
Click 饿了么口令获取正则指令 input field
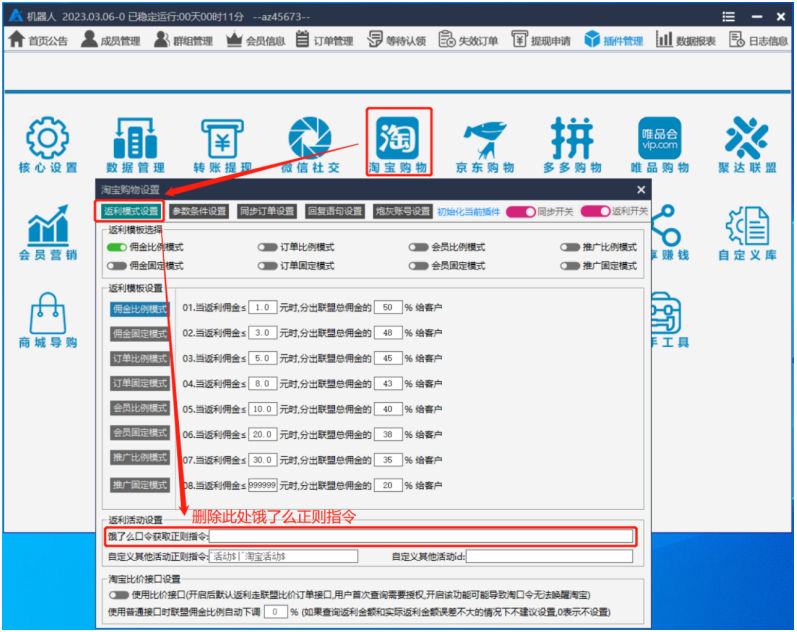pyautogui.click(x=421, y=536)
